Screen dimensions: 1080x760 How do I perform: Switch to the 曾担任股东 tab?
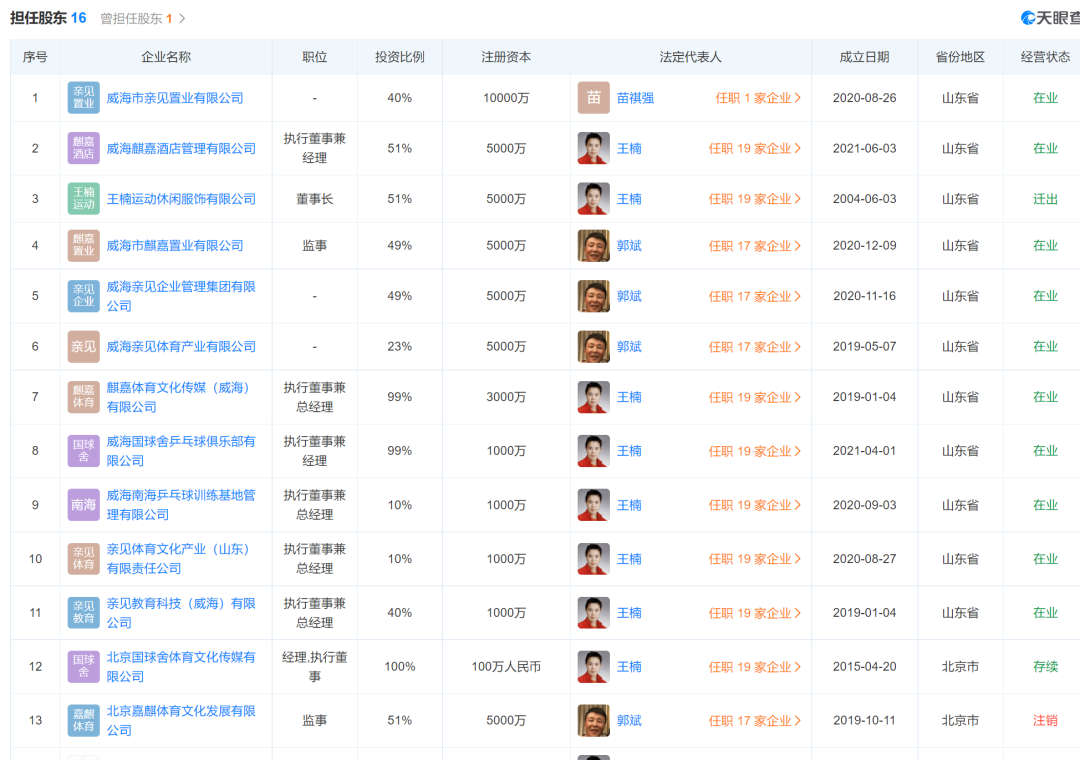pos(142,19)
